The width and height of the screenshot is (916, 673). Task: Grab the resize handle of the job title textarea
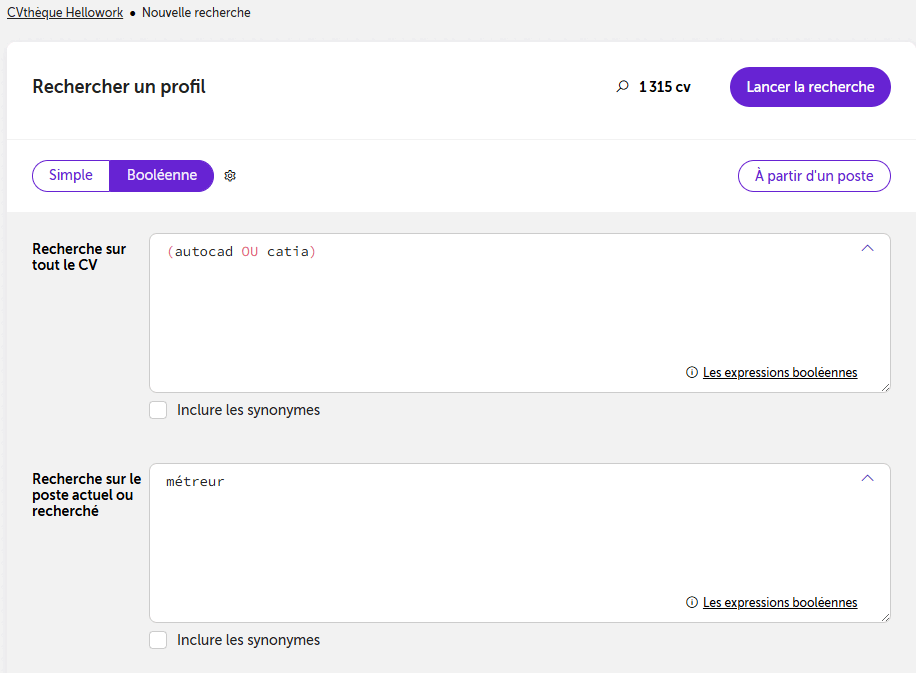pyautogui.click(x=885, y=618)
